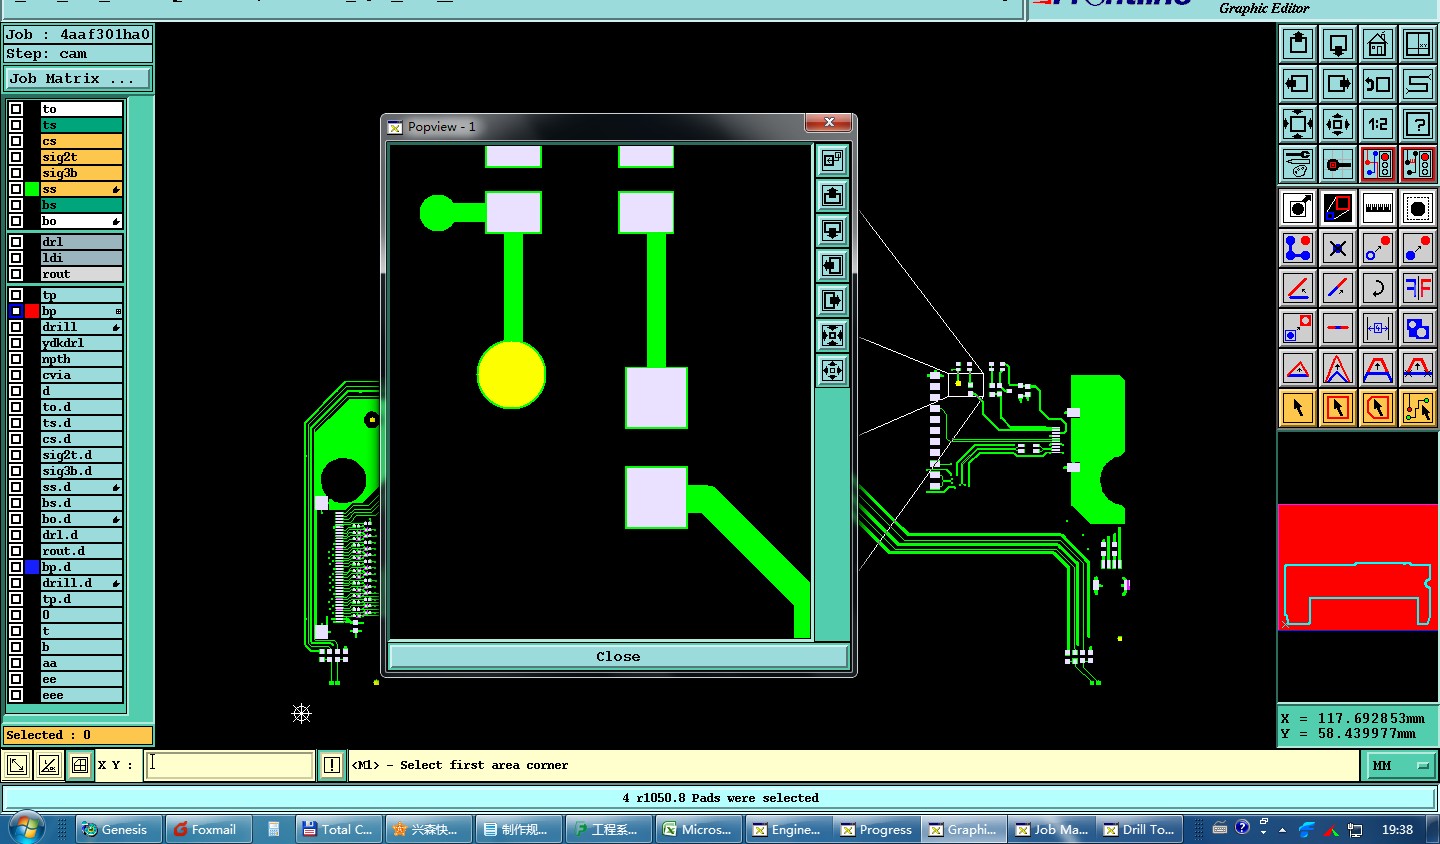The width and height of the screenshot is (1440, 844).
Task: Switch to Progress taskbar window
Action: [877, 829]
